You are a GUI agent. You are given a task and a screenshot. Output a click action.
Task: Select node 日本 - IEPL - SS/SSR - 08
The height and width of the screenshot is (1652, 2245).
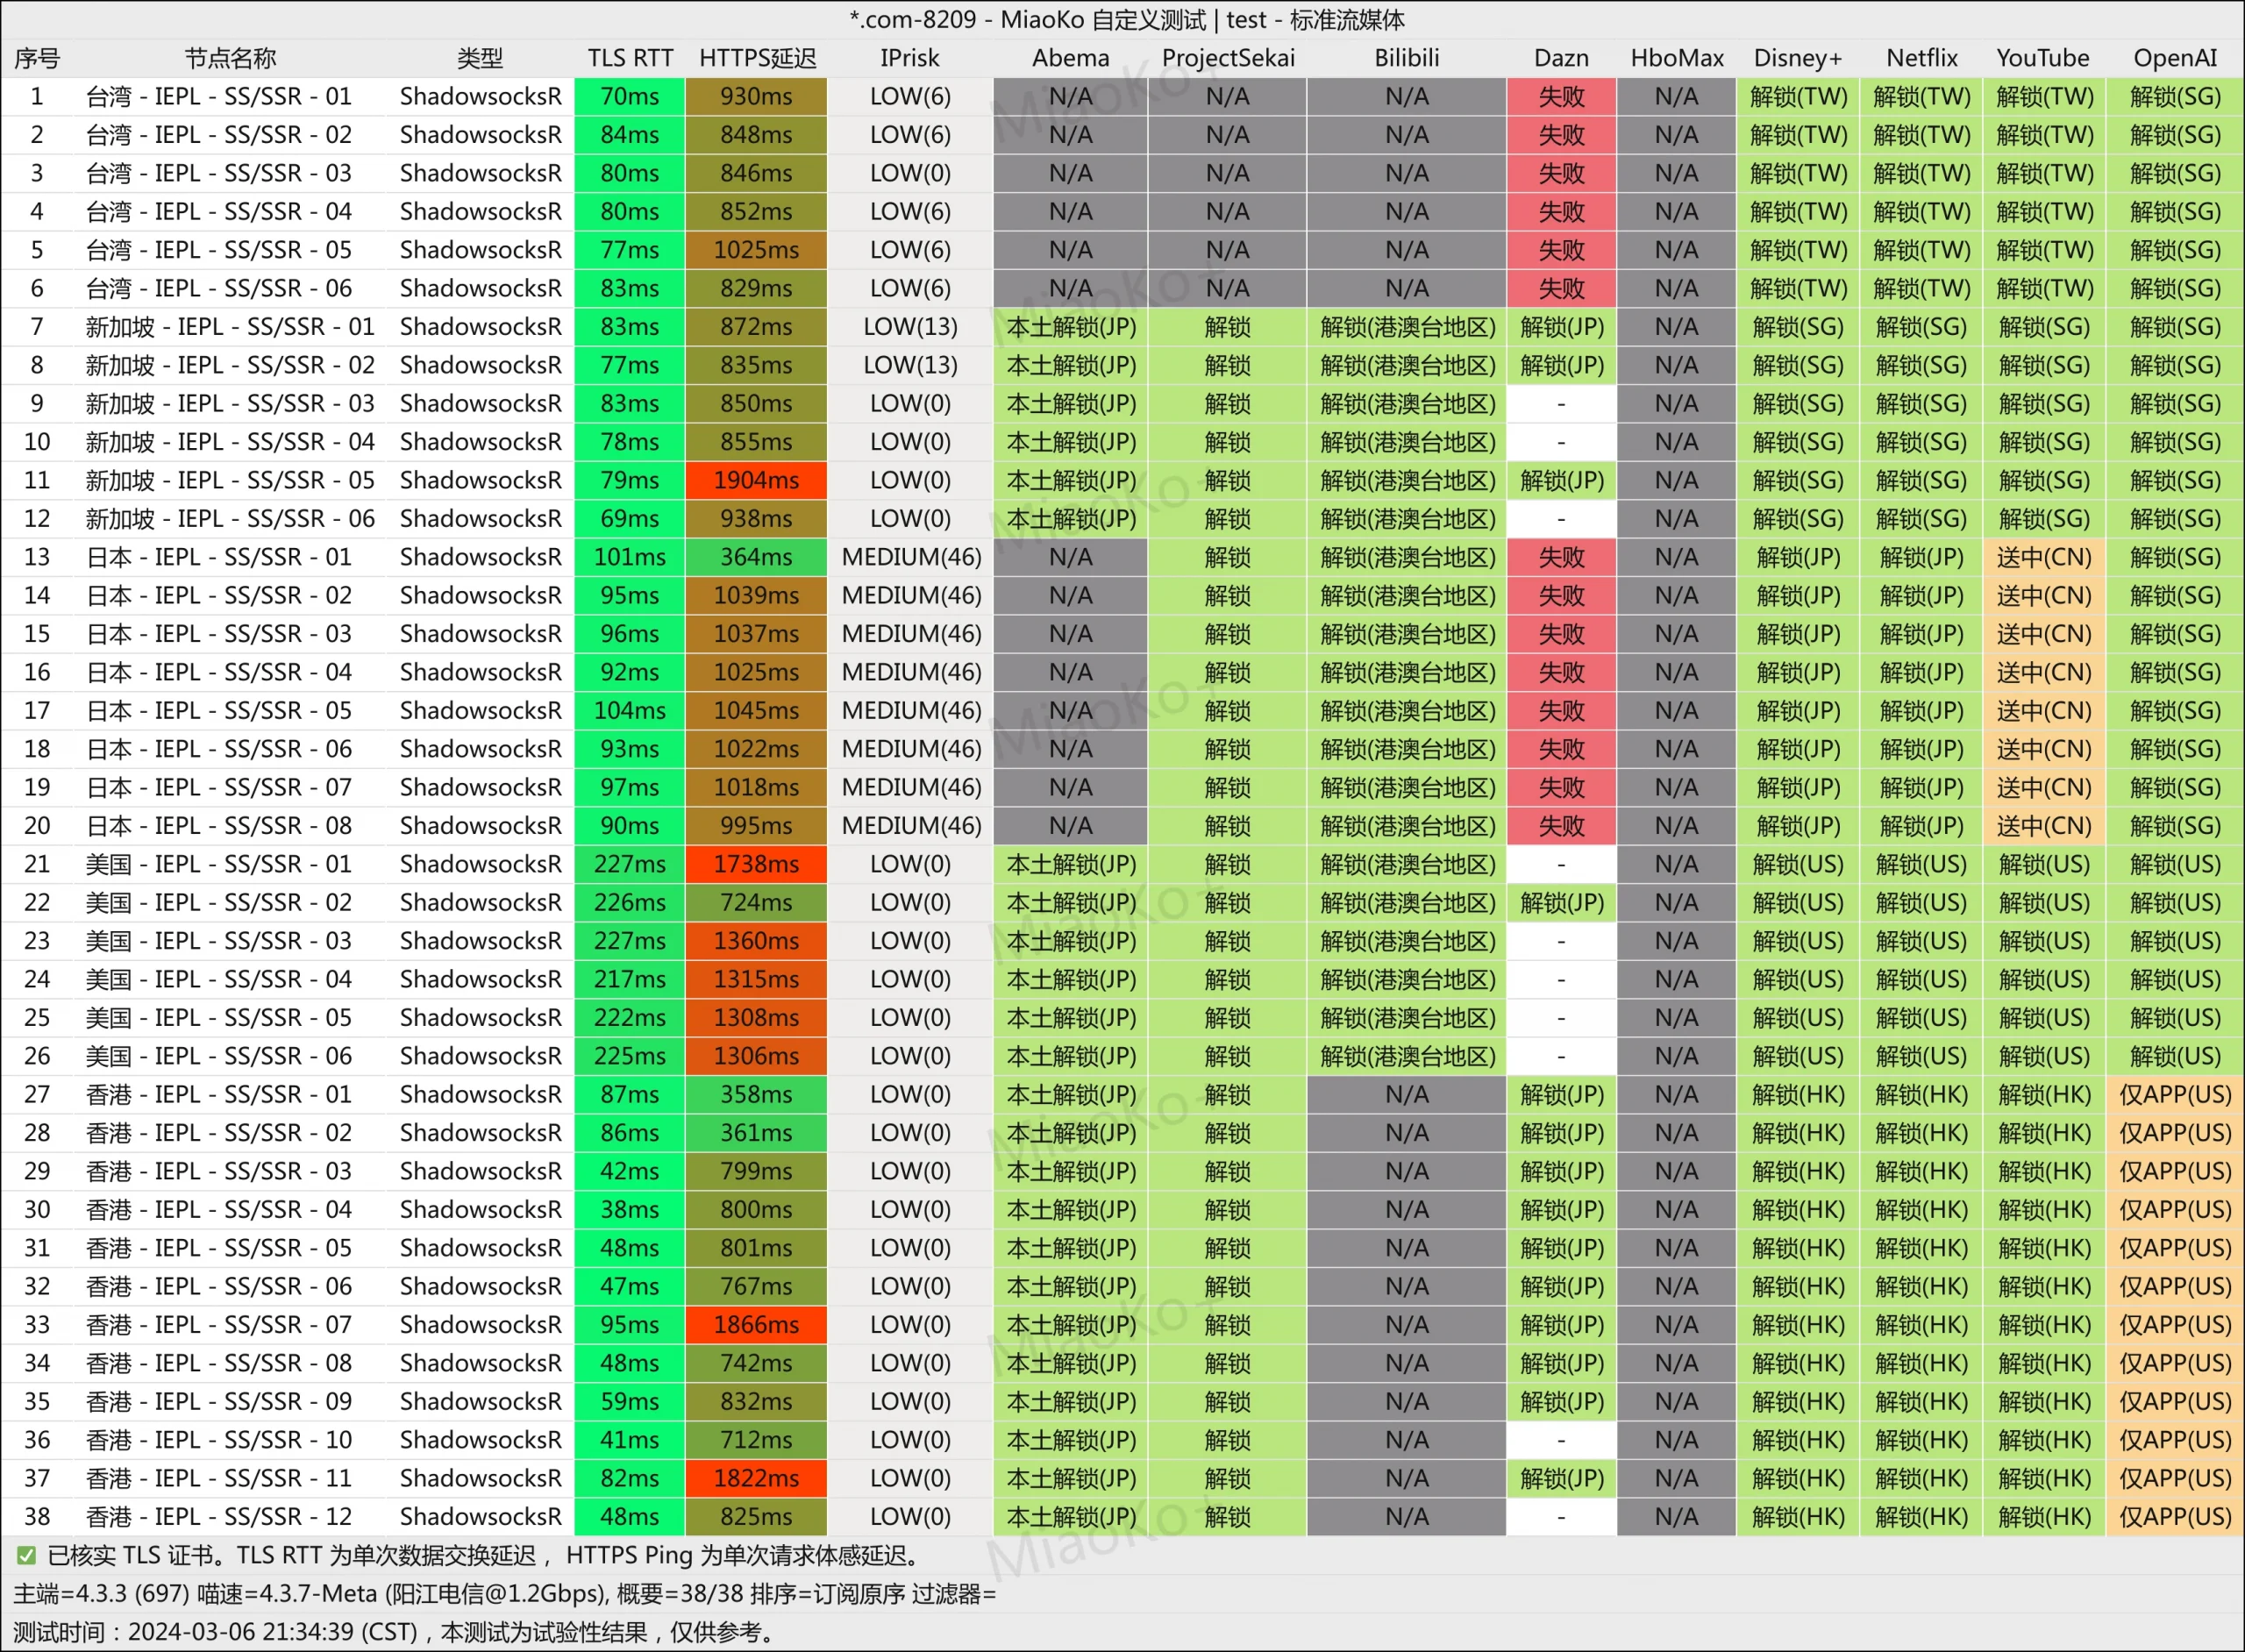click(219, 825)
